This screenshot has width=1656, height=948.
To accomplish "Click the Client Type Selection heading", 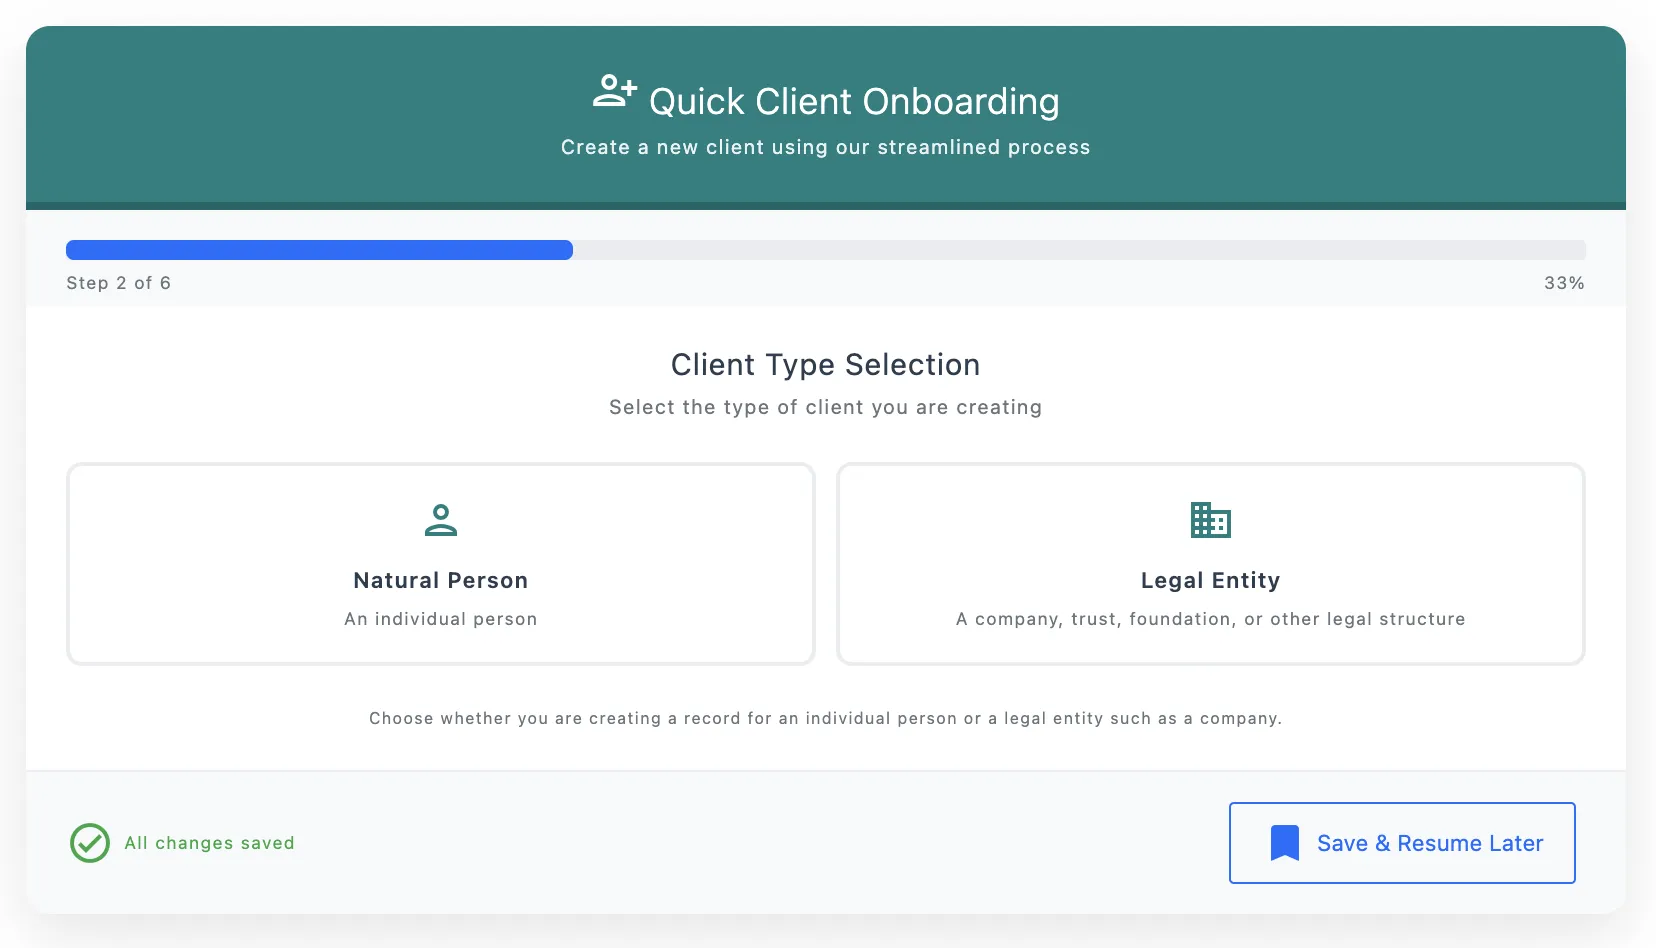I will click(825, 365).
